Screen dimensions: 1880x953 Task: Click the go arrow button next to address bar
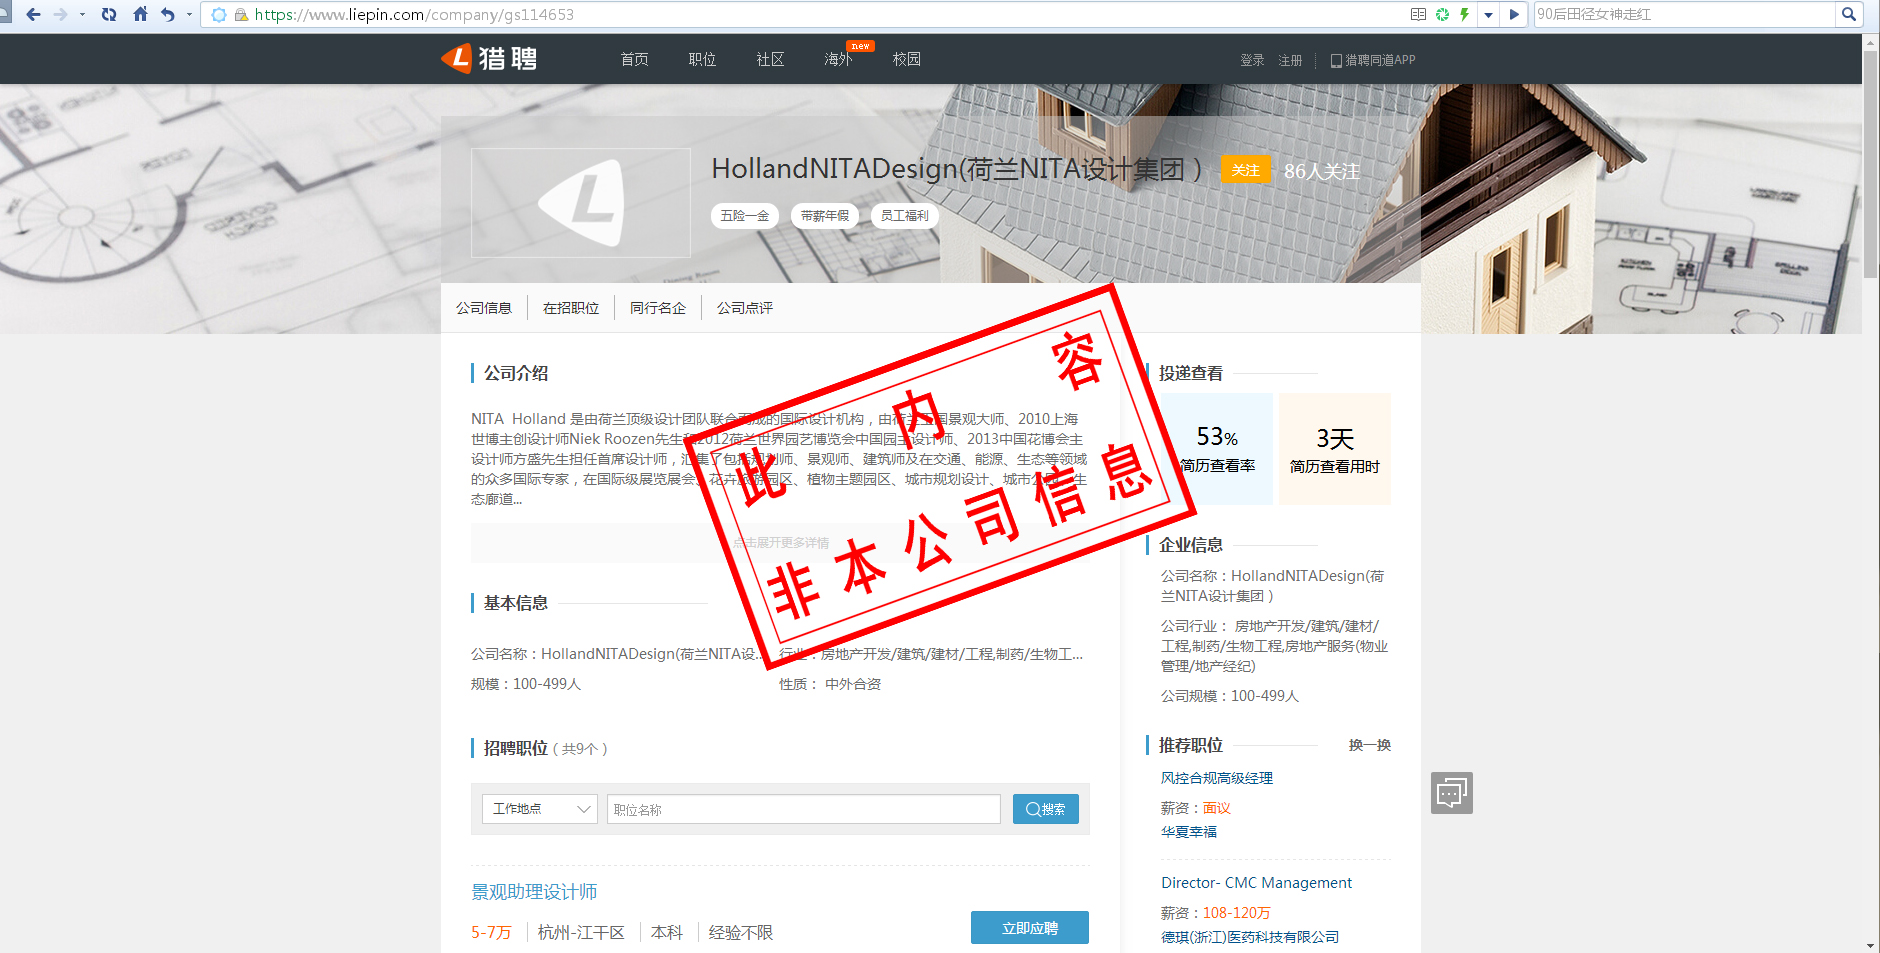[1514, 14]
